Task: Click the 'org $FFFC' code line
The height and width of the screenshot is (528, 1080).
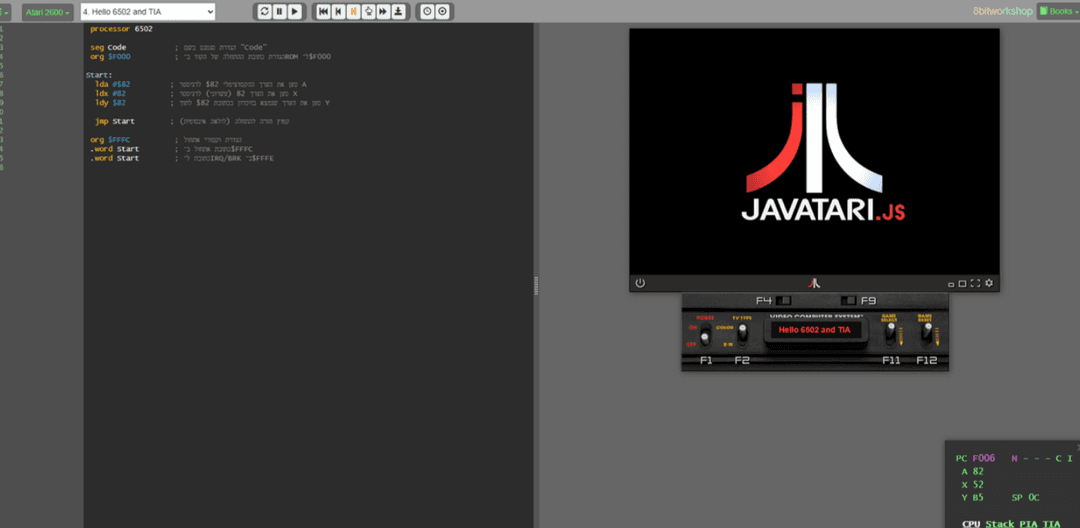Action: [x=110, y=140]
